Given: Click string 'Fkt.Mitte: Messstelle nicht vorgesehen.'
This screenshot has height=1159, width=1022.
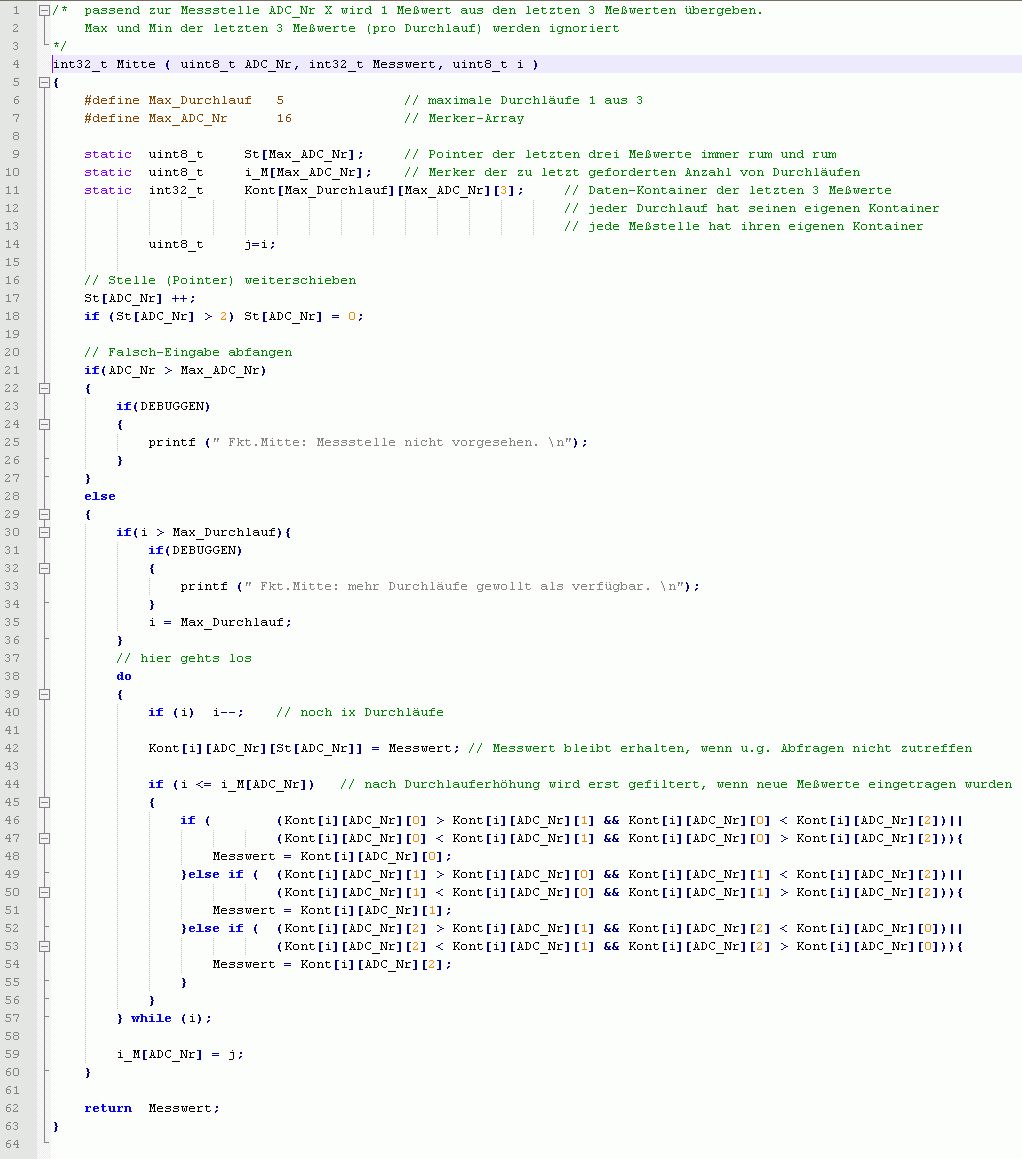Looking at the screenshot, I should (383, 442).
